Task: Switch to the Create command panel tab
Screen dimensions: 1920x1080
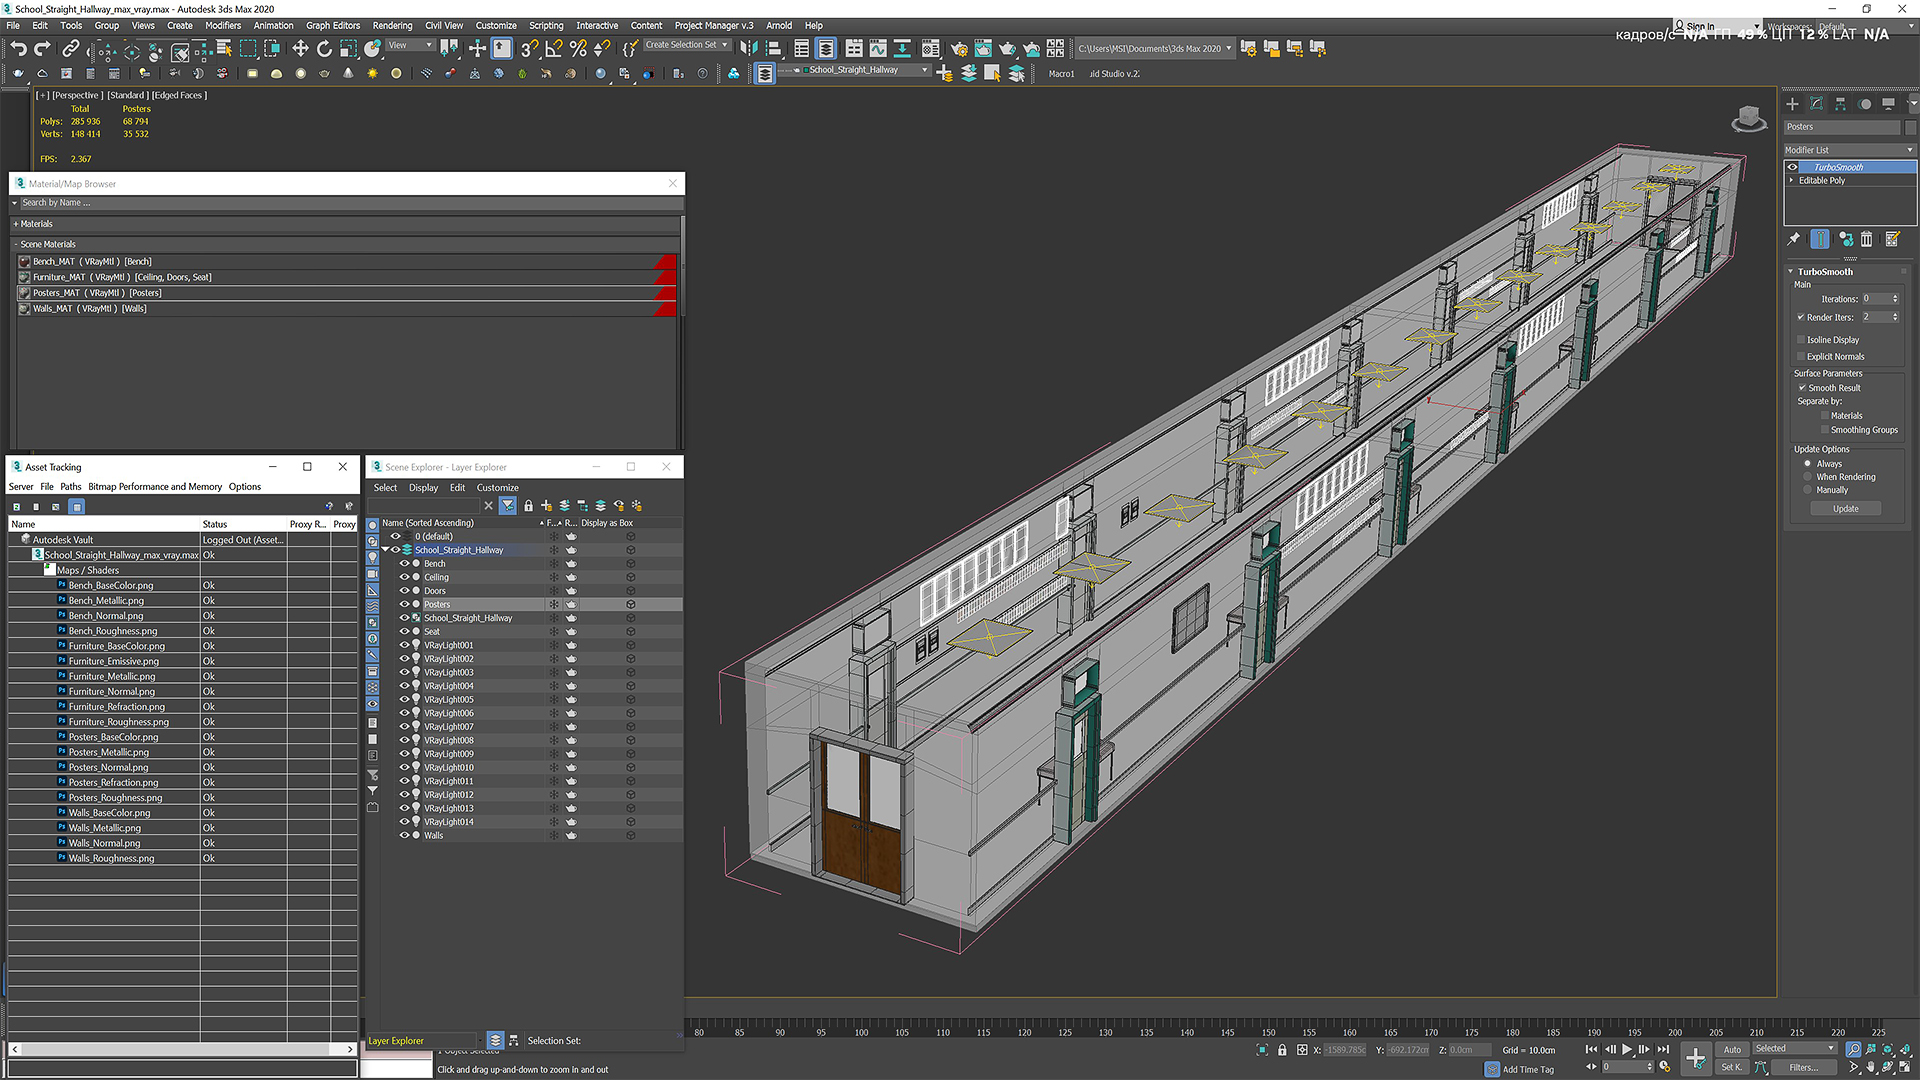Action: (x=1792, y=103)
